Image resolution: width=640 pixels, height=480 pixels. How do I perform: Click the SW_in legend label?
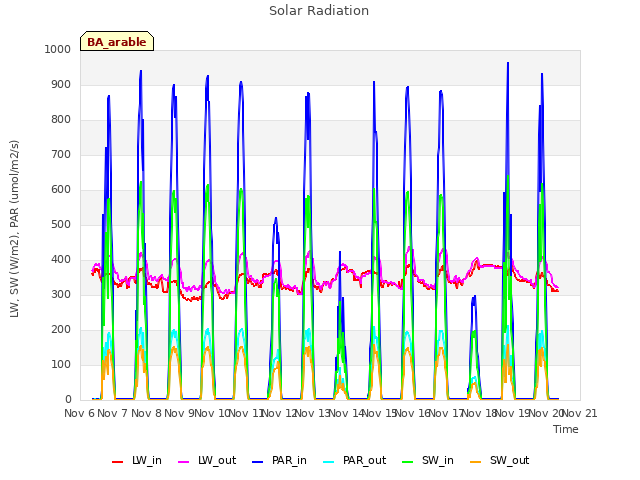438,461
